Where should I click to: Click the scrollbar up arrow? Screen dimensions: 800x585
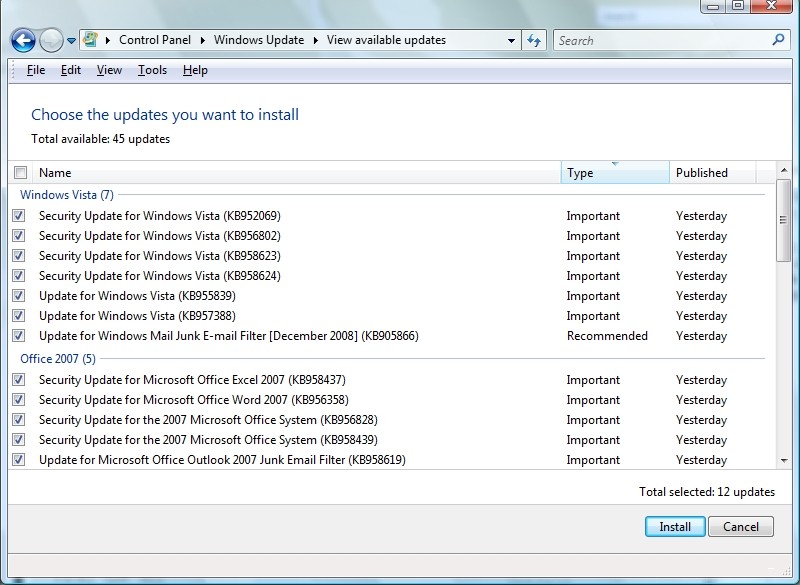(x=784, y=170)
